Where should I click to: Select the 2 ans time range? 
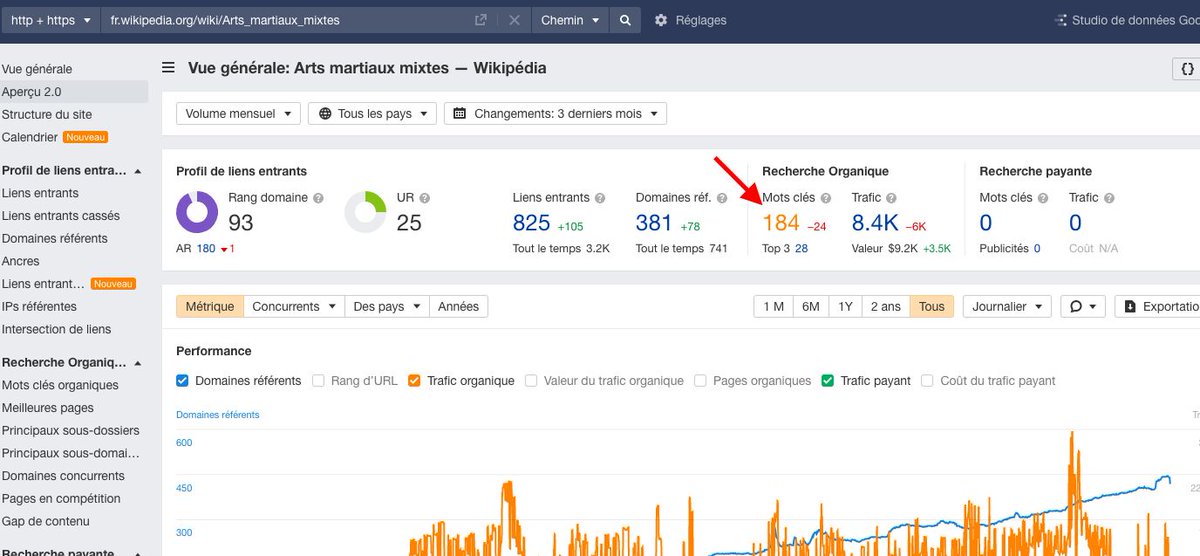click(x=885, y=307)
